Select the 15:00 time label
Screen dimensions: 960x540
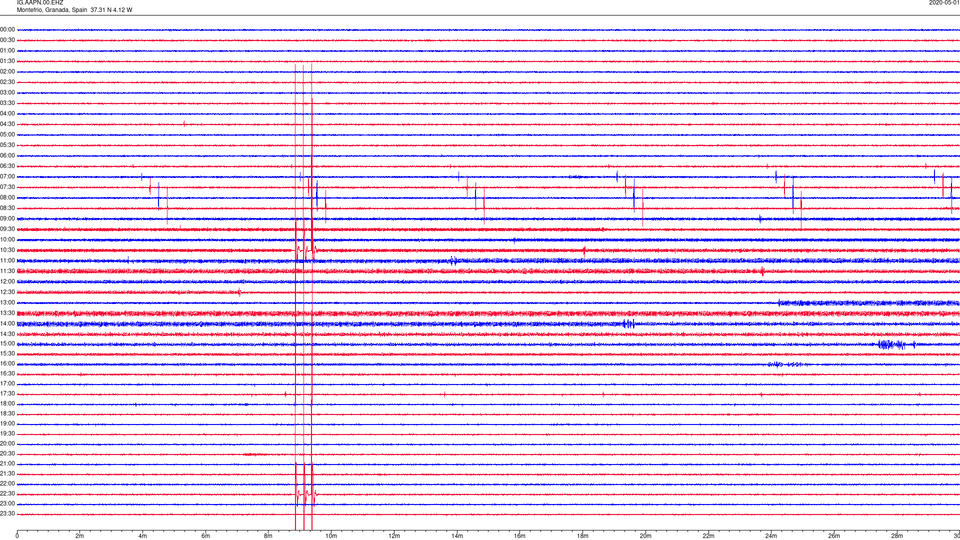pyautogui.click(x=7, y=344)
